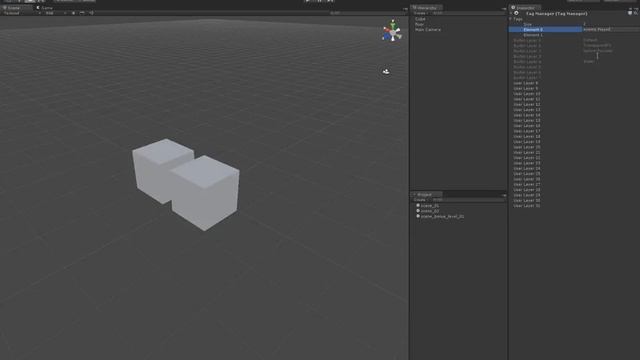
Task: Select floor in the Hierarchy
Action: 419,24
